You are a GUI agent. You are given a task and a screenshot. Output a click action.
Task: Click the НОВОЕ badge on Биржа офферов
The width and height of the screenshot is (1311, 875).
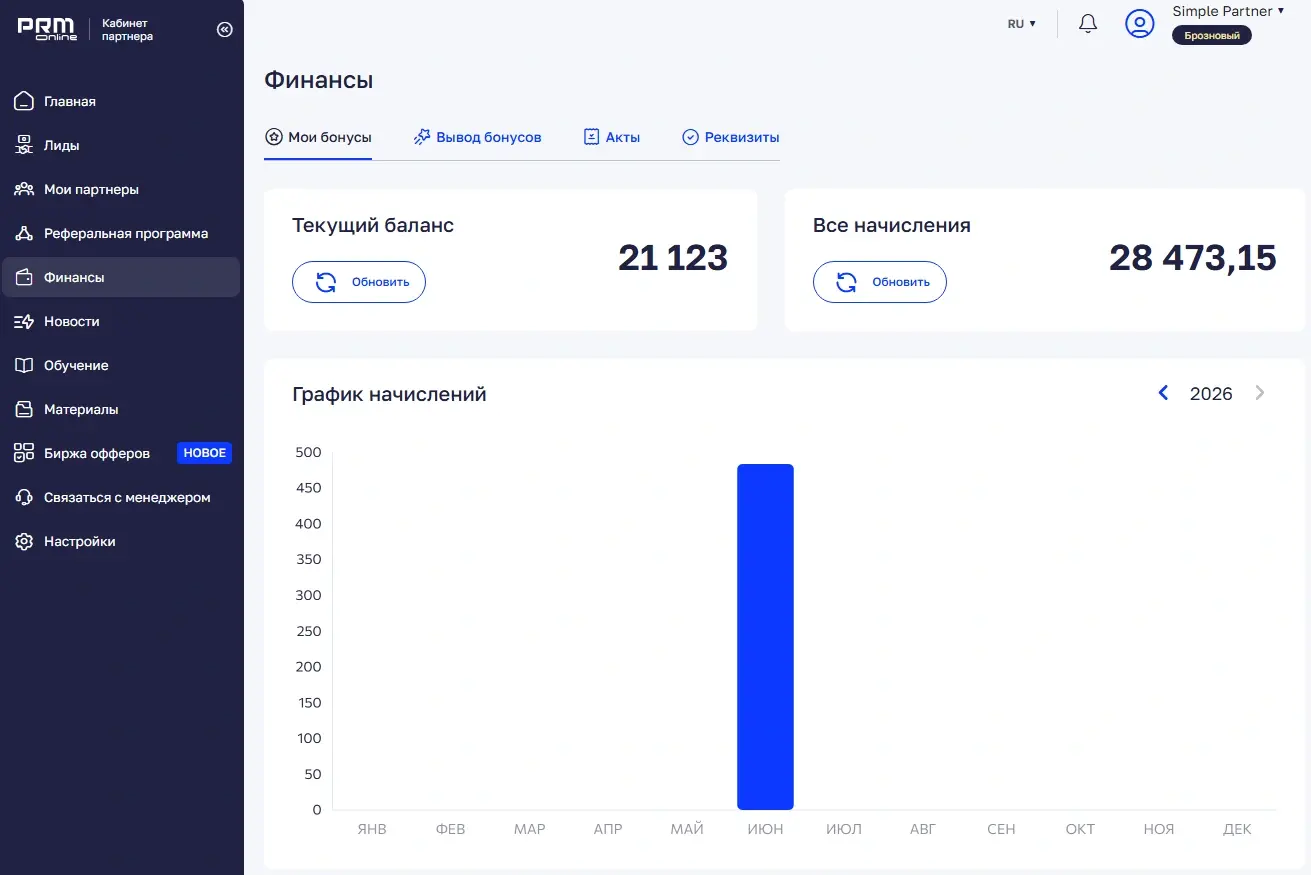pyautogui.click(x=205, y=453)
